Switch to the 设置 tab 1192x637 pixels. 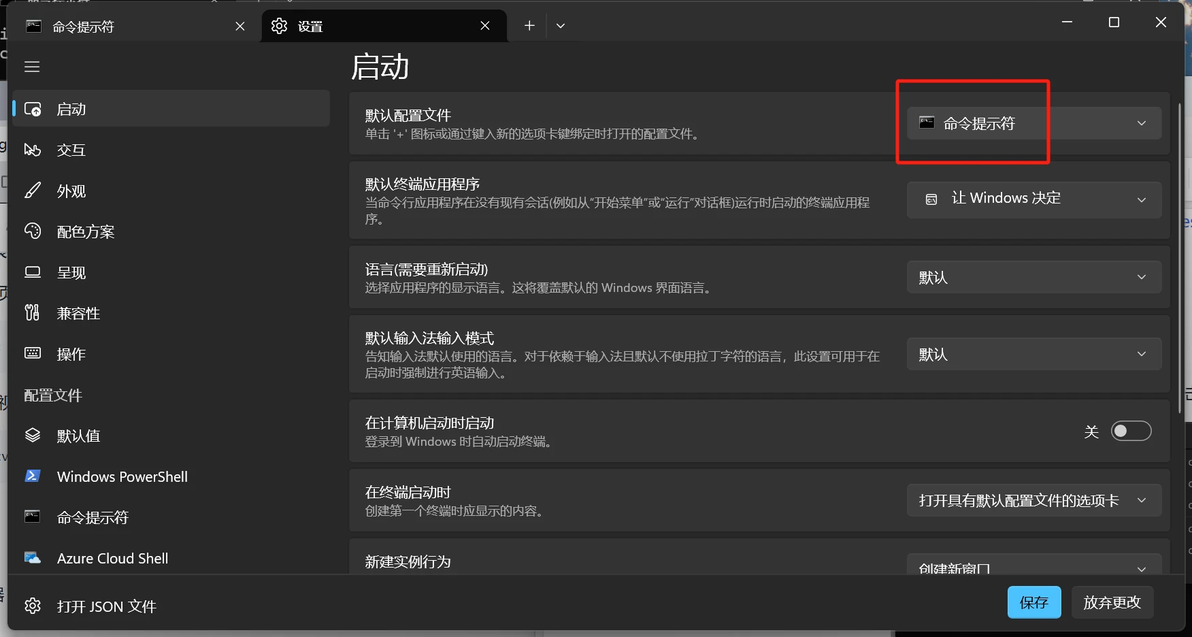point(384,26)
